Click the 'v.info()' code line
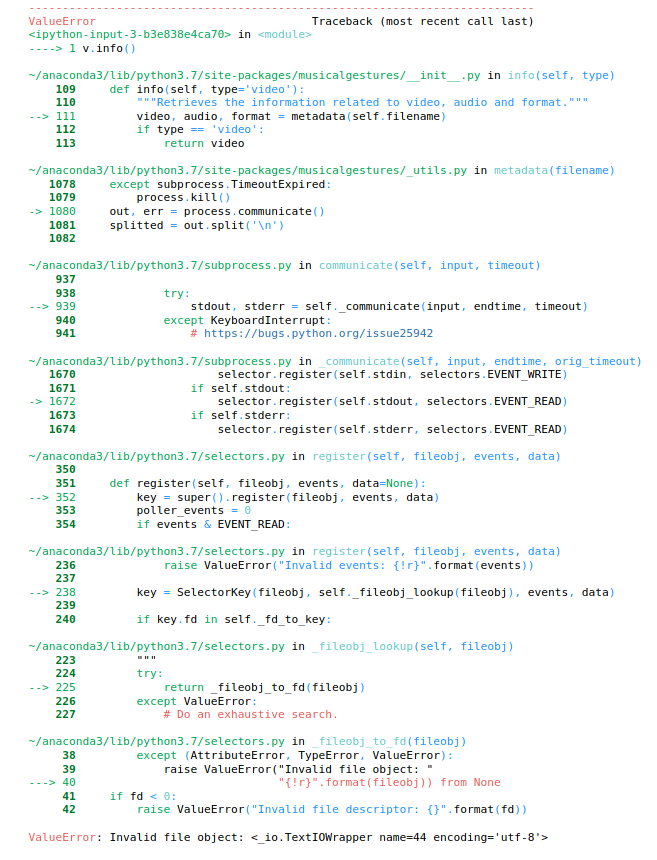Image resolution: width=657 pixels, height=860 pixels. 109,48
